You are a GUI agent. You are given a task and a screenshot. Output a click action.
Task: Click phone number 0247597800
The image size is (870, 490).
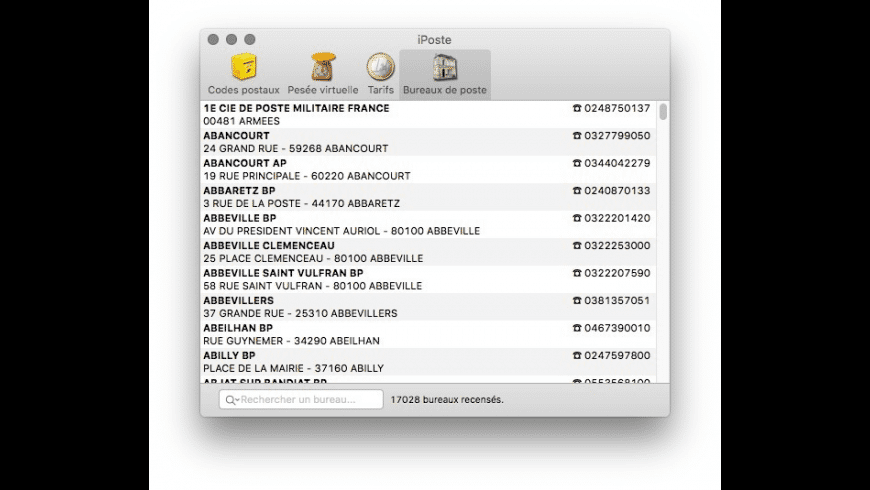click(617, 356)
